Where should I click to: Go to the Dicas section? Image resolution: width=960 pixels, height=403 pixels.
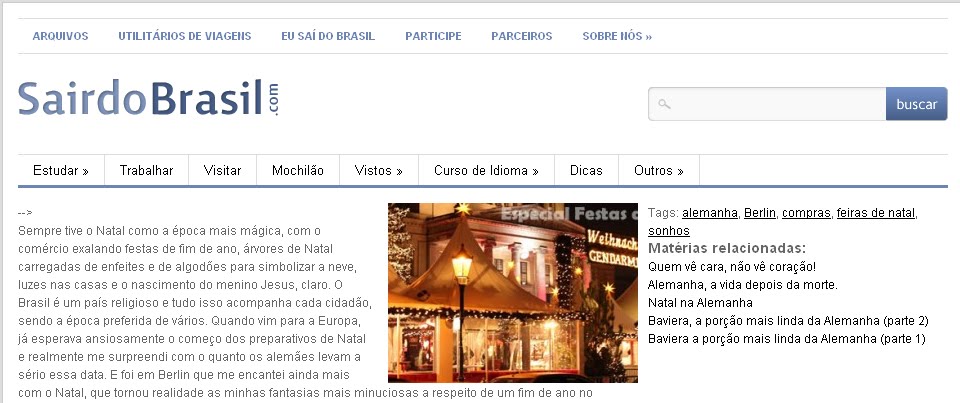pos(586,170)
